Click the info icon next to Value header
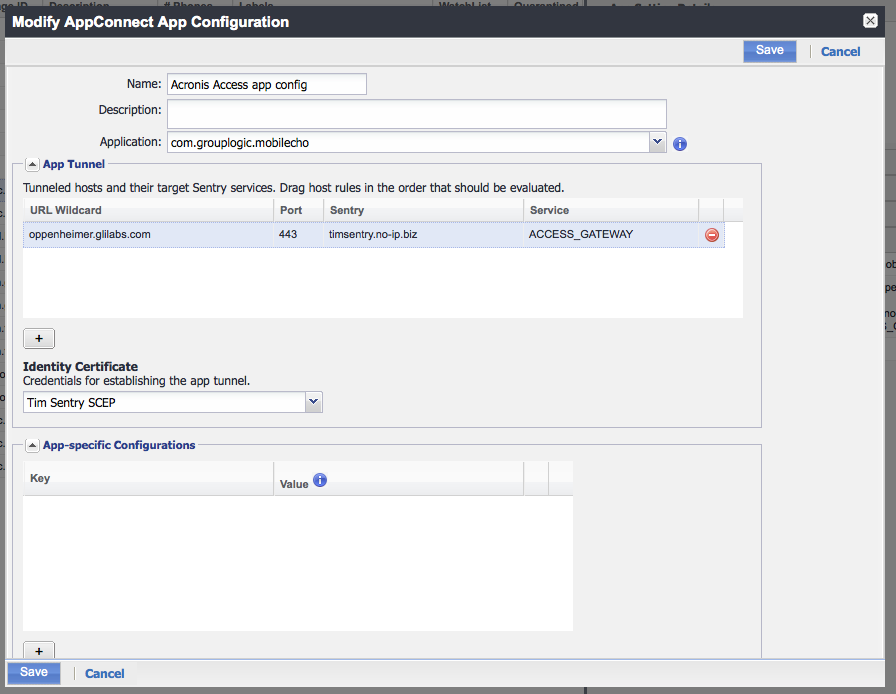 tap(320, 480)
